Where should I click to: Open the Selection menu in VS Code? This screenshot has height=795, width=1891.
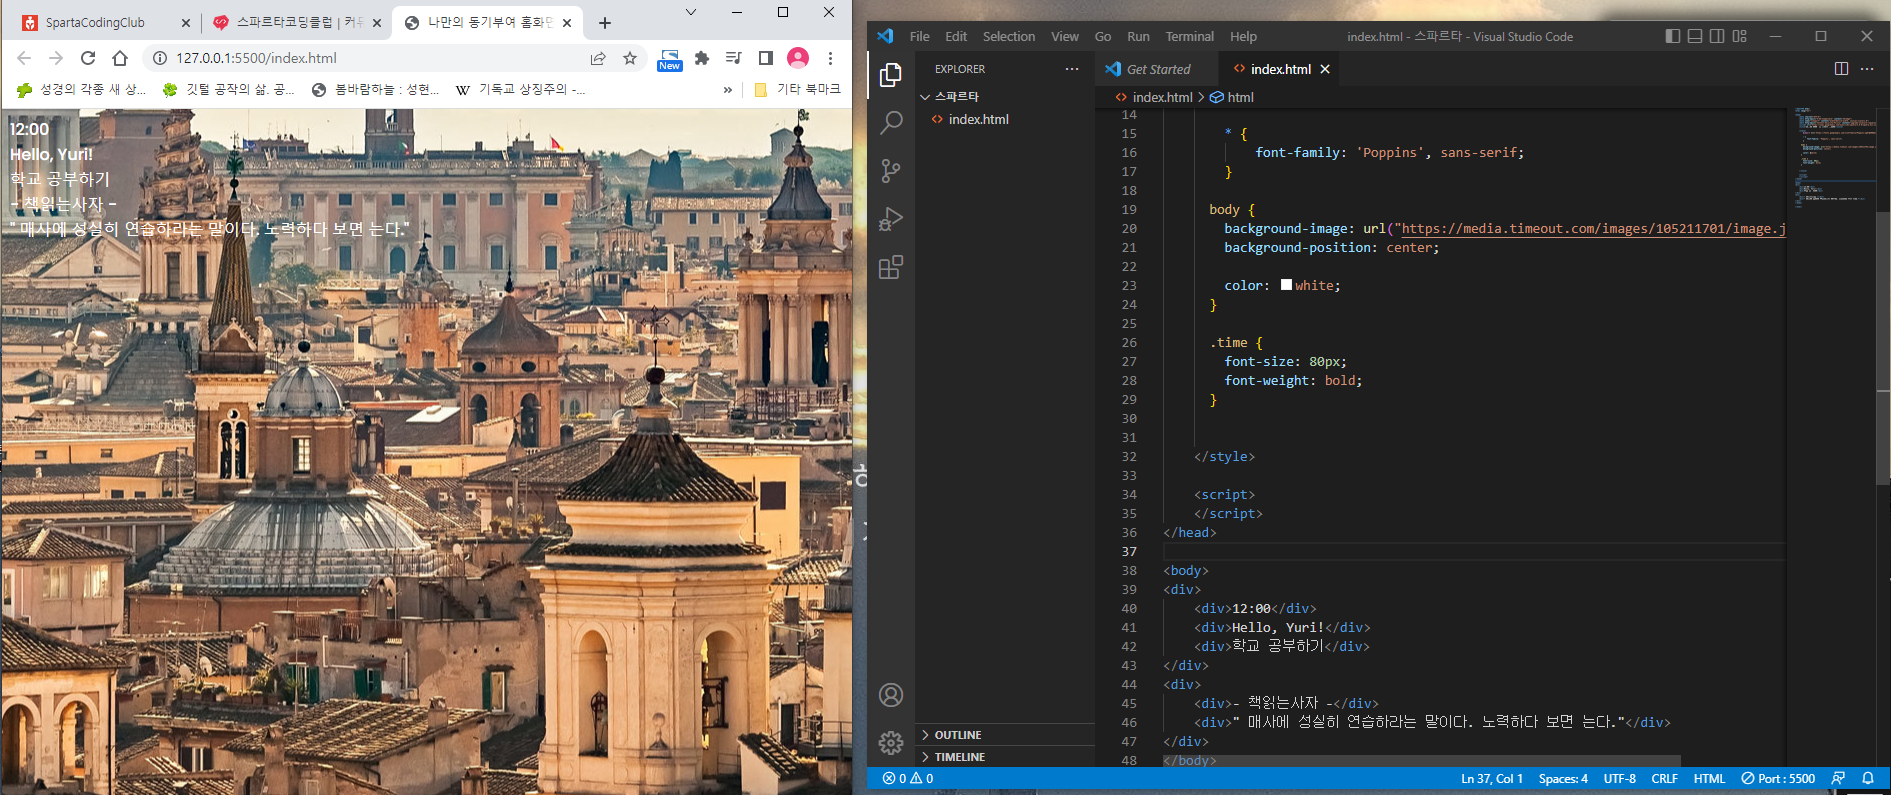pyautogui.click(x=1009, y=36)
